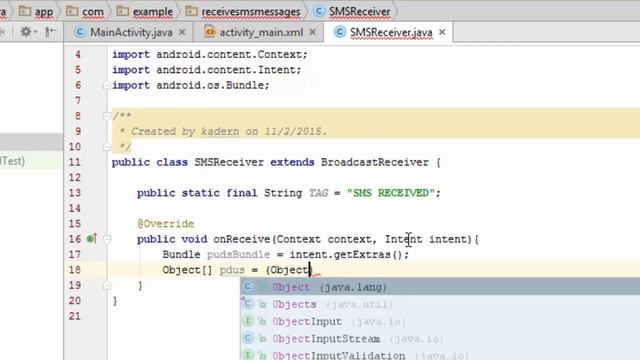Collapse the import block fold marker
640x360 pixels.
[107, 86]
